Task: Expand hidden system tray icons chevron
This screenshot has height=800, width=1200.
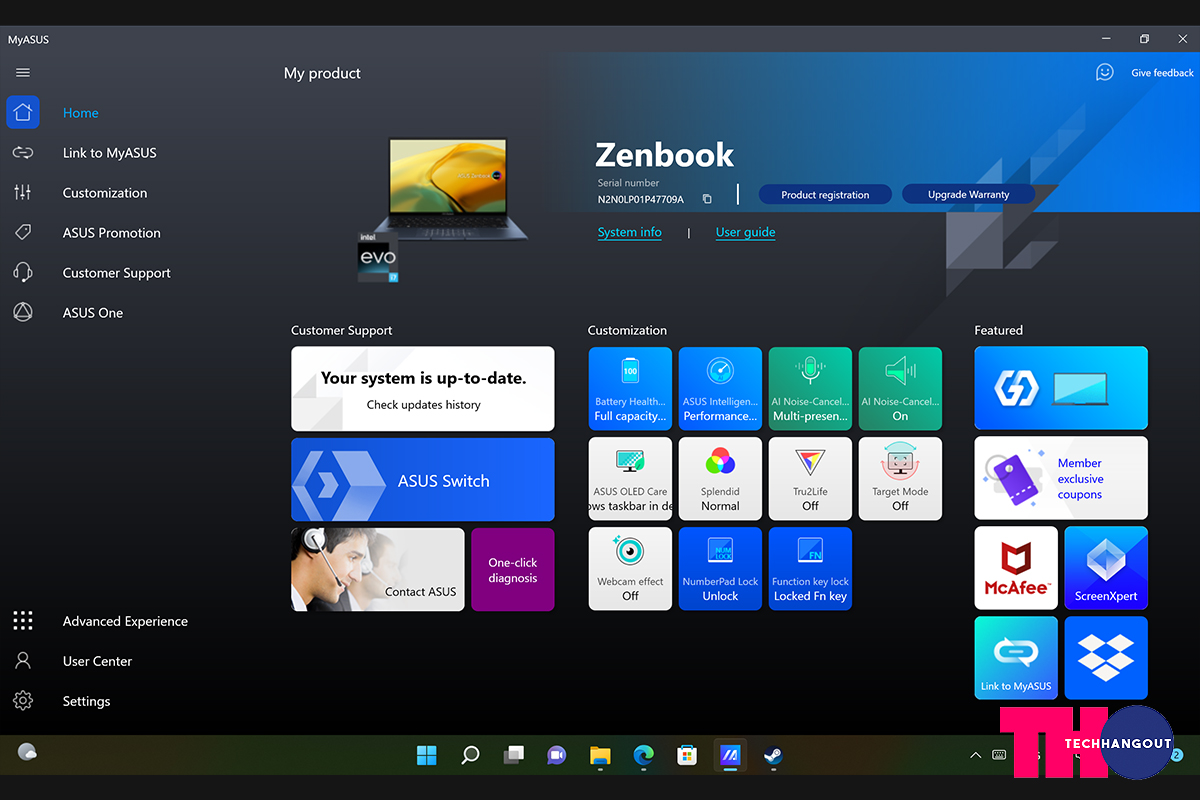Action: coord(975,755)
